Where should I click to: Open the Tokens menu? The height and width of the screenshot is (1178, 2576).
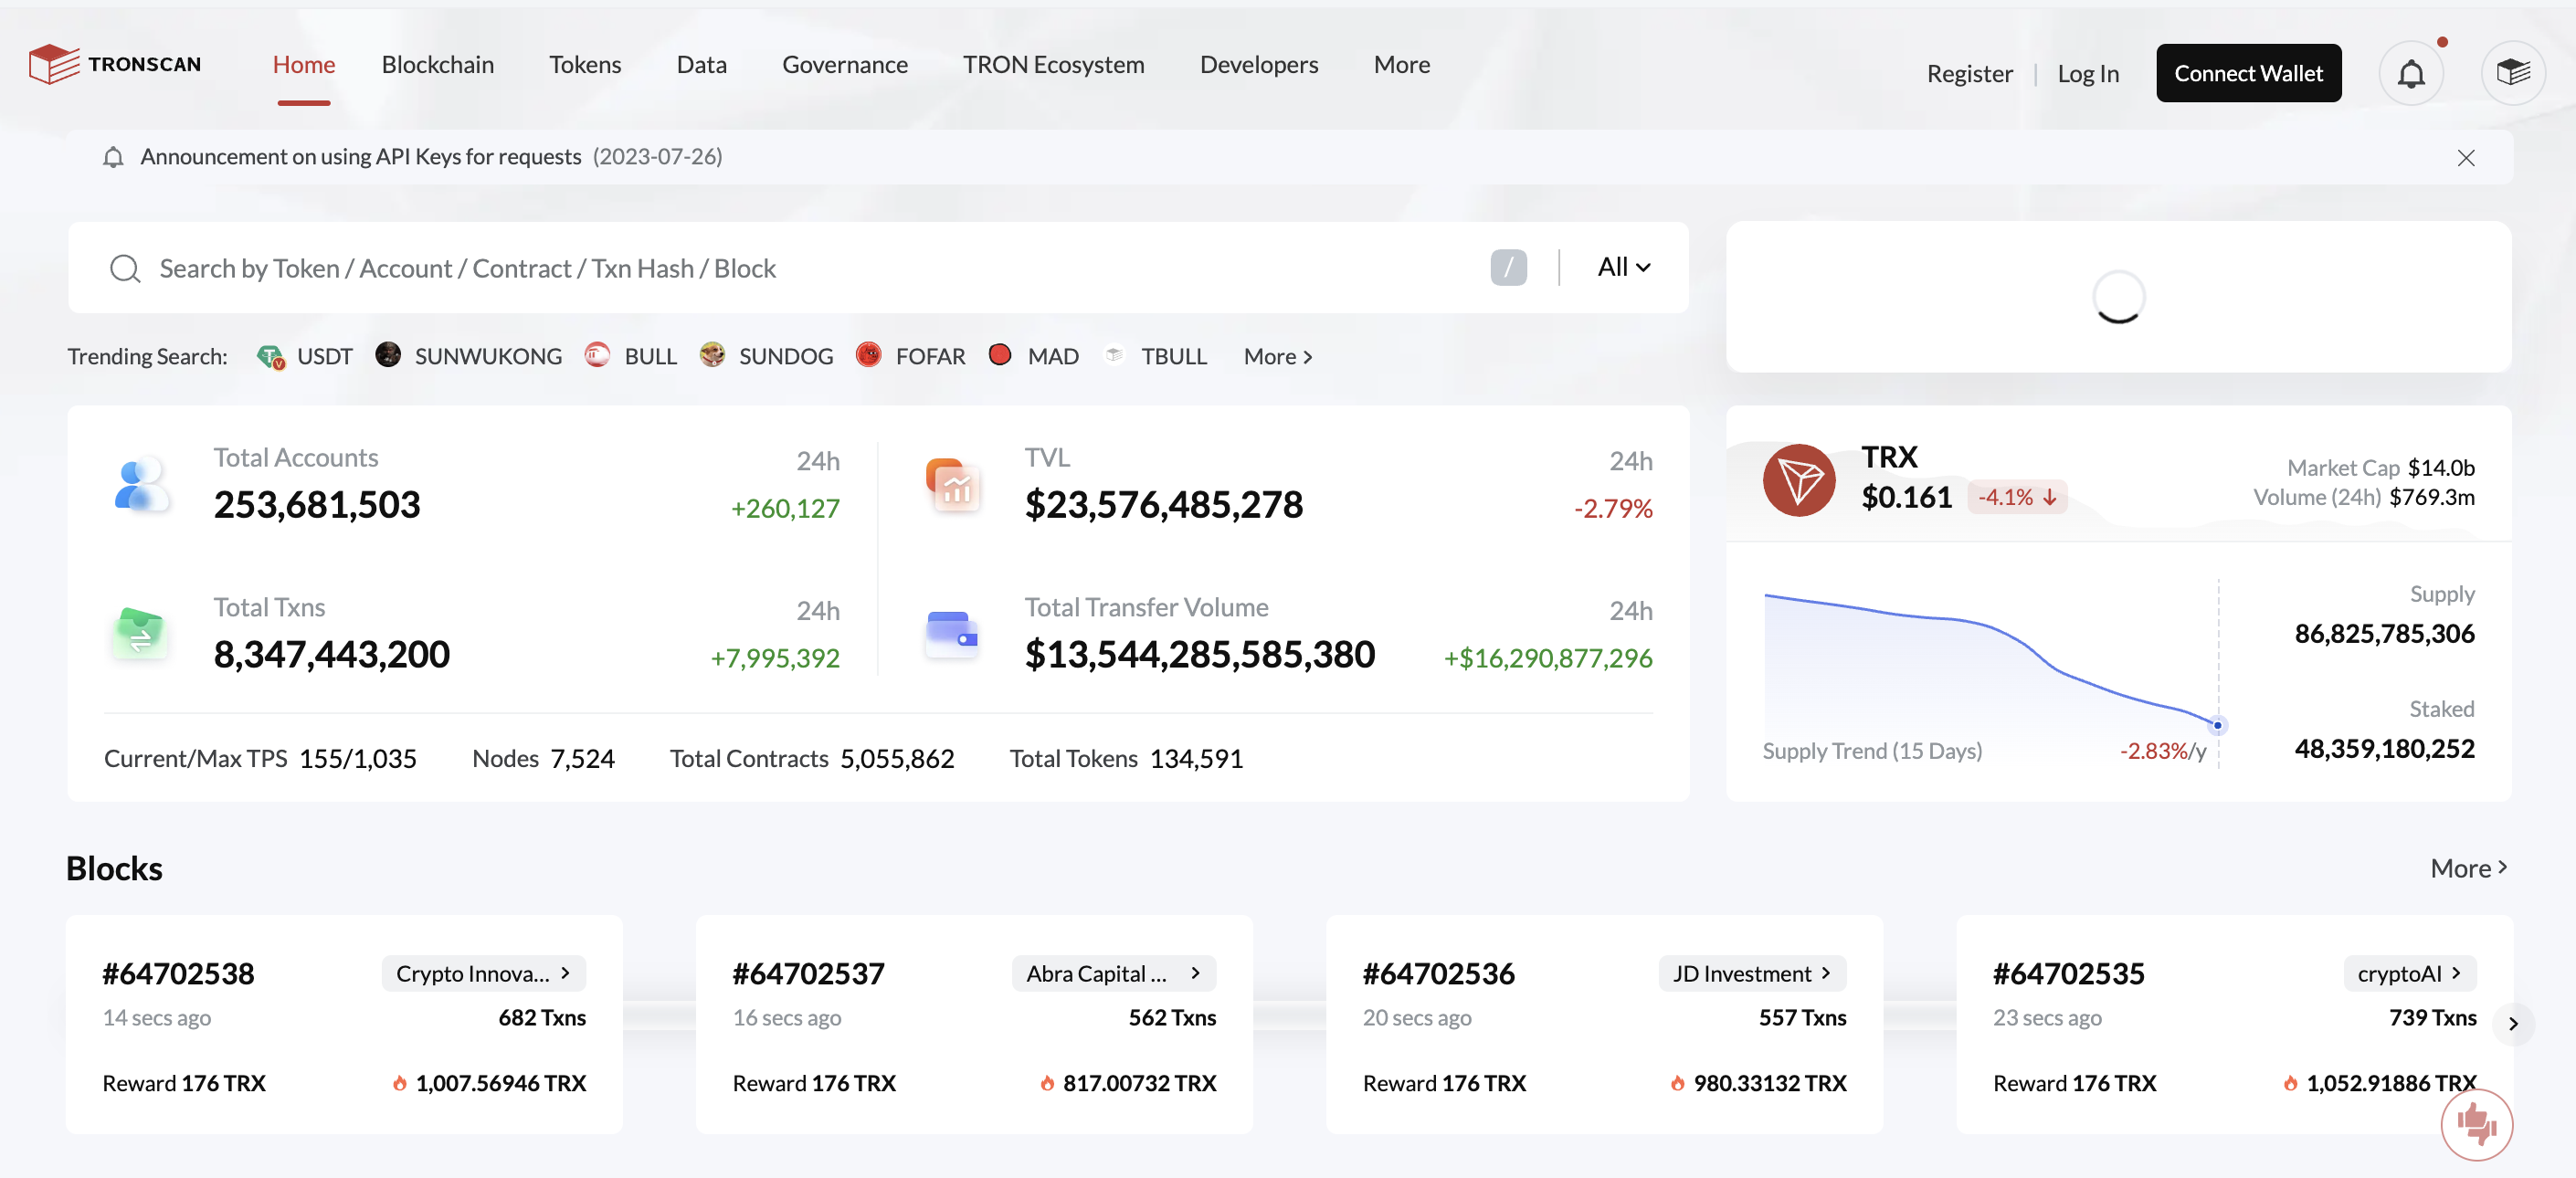[x=585, y=64]
